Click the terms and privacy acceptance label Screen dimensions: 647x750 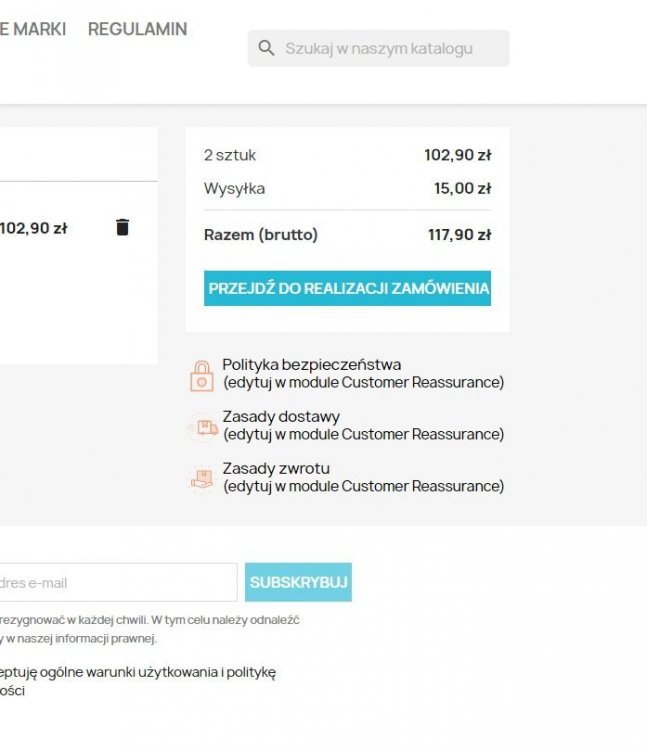pyautogui.click(x=138, y=681)
